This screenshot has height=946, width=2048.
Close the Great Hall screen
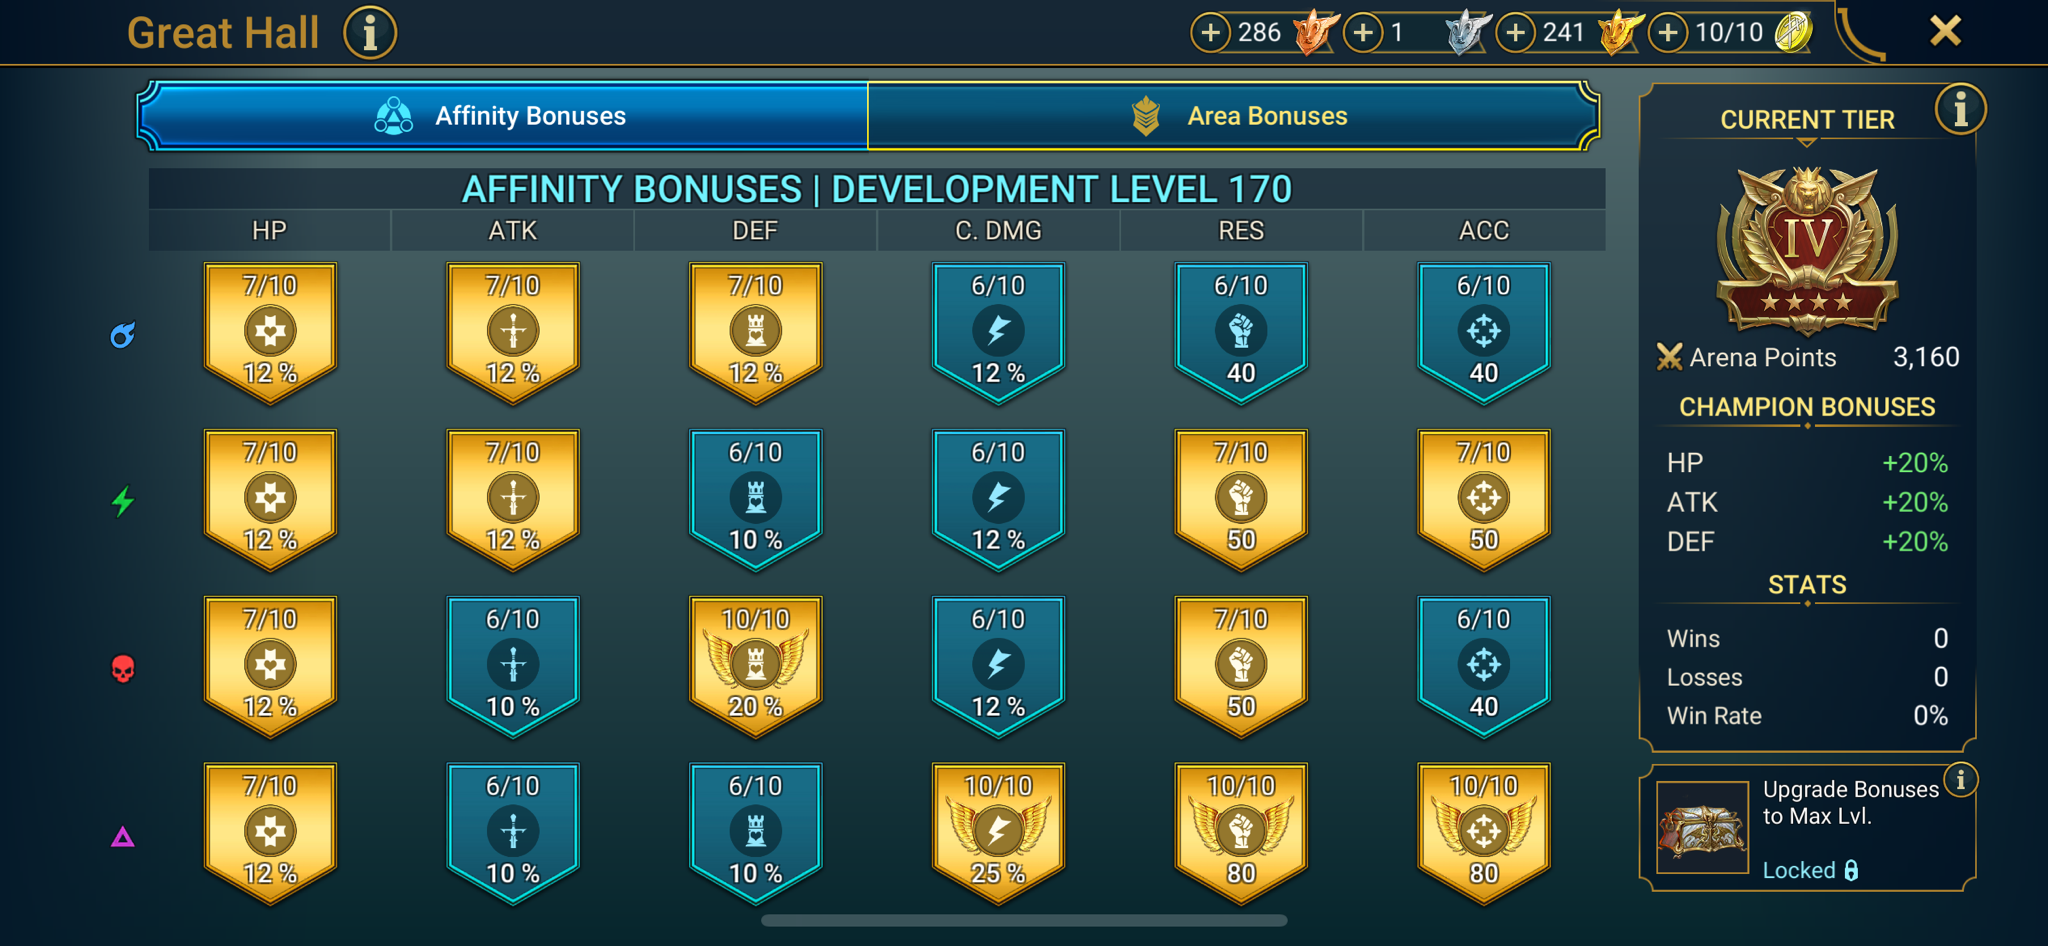(x=1945, y=31)
